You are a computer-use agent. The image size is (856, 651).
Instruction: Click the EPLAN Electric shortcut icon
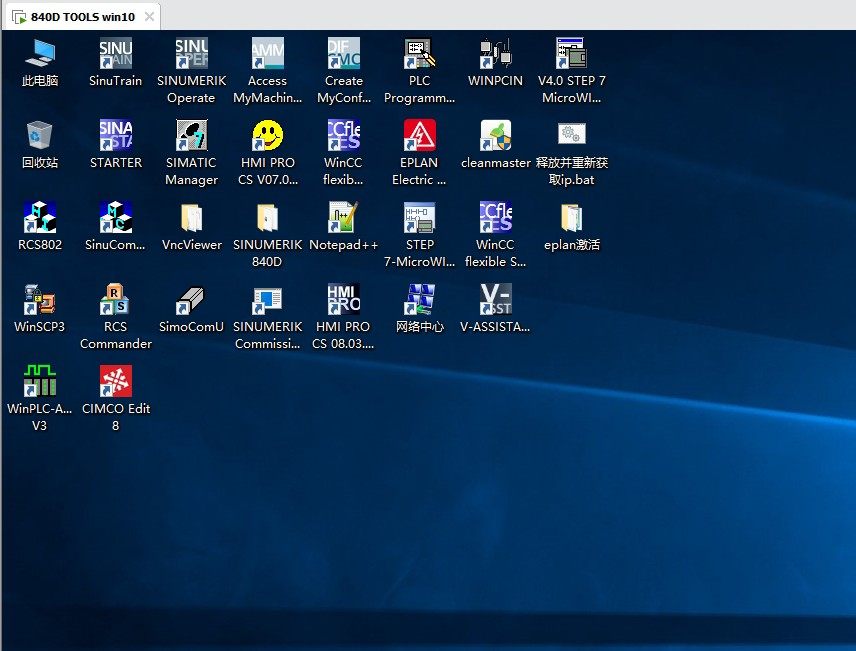[420, 137]
